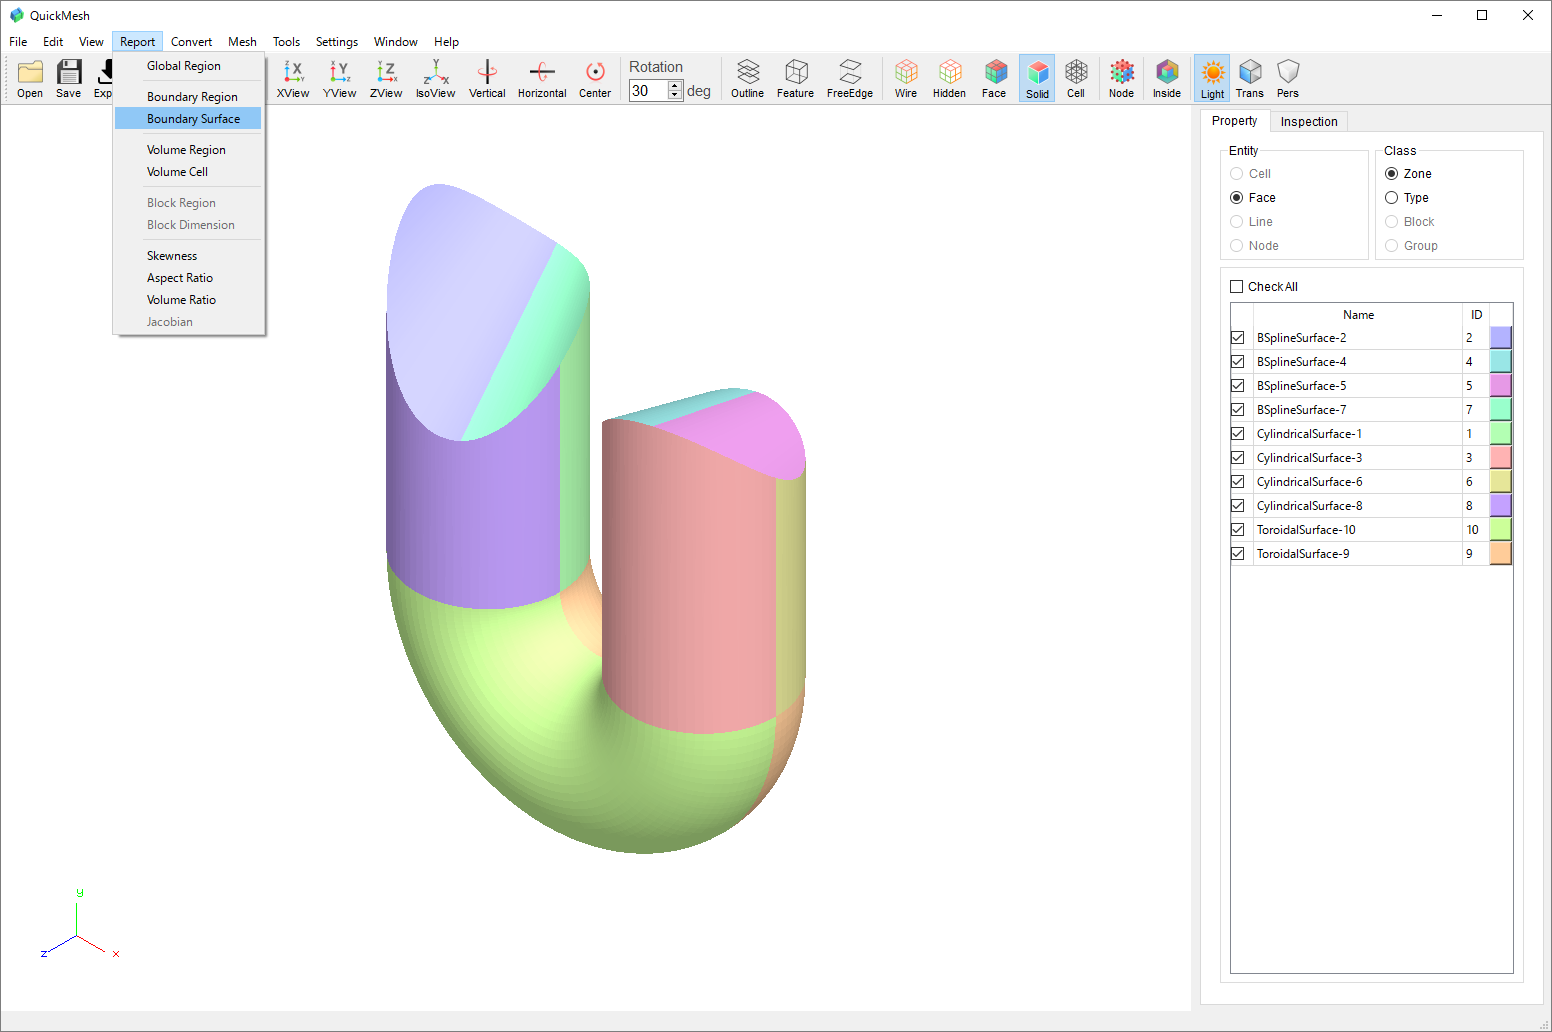
Task: Open the Convert menu
Action: (x=191, y=42)
